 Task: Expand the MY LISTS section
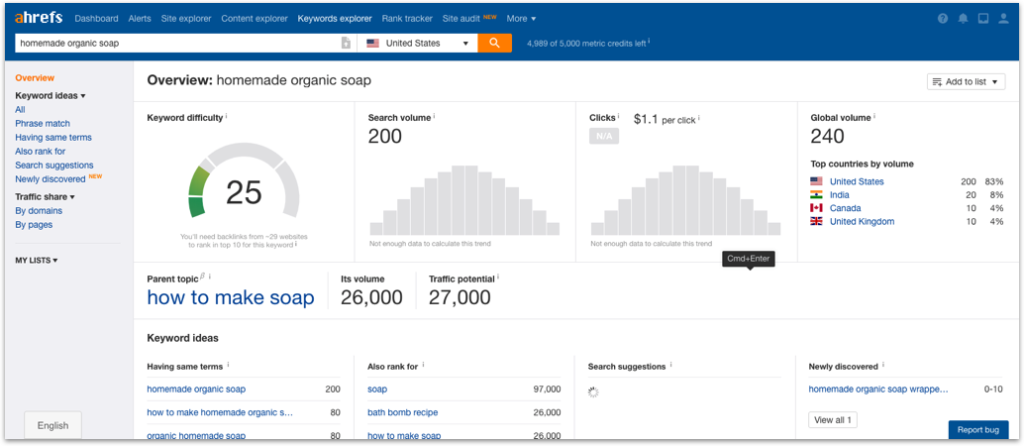coord(37,260)
